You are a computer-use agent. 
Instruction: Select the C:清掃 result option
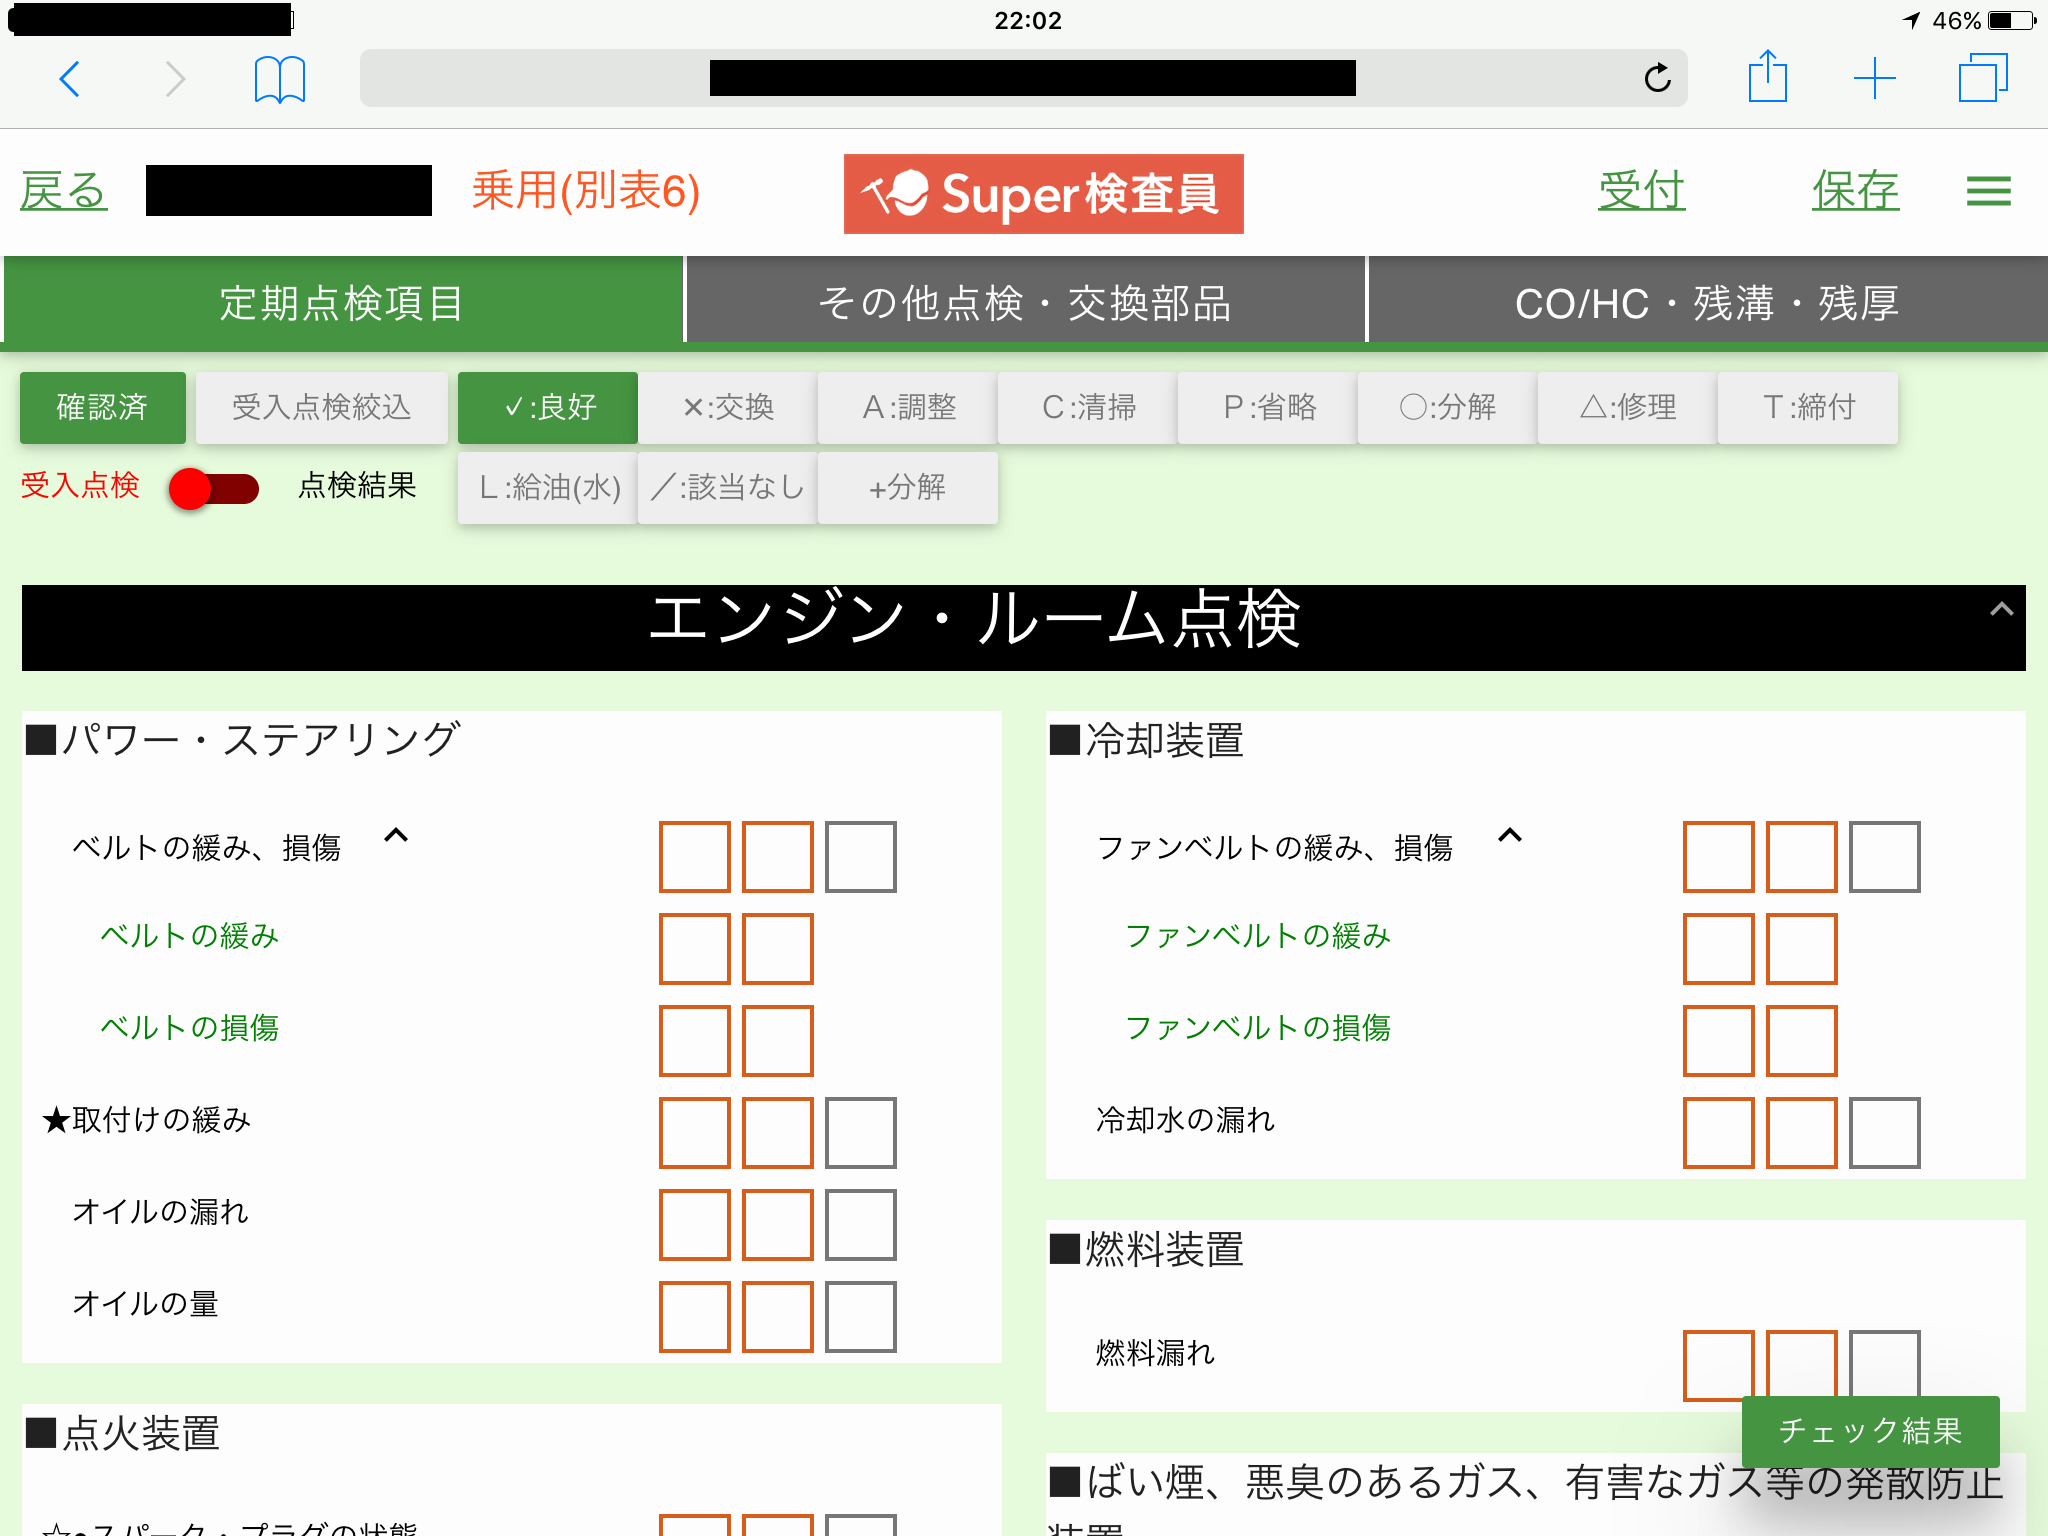pos(1088,407)
